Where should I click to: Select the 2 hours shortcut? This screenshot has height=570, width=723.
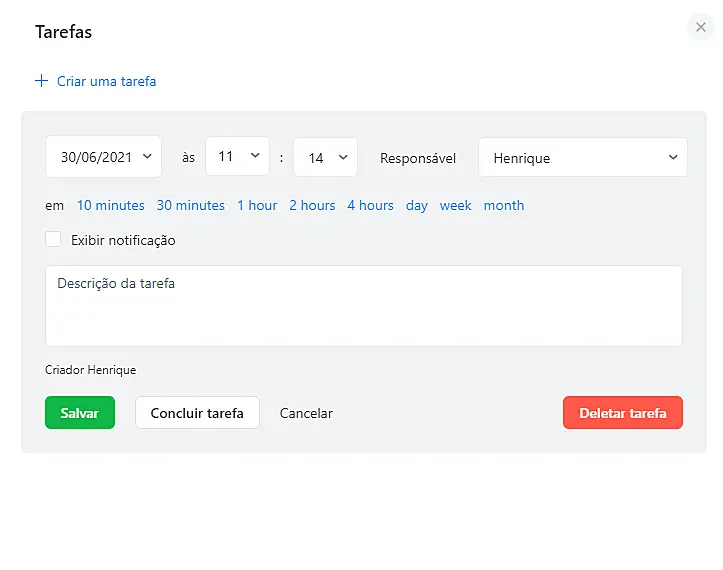click(x=312, y=205)
